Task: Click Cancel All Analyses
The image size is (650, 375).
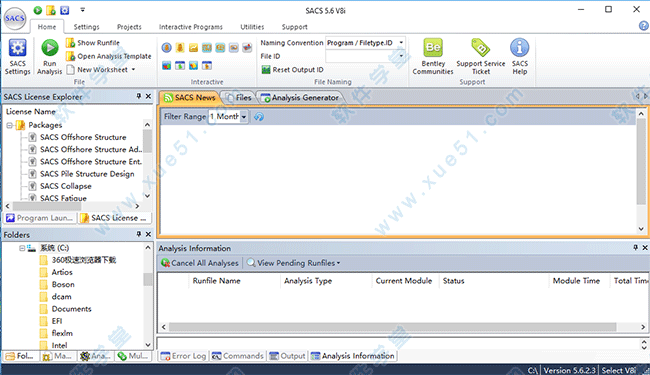Action: [x=200, y=263]
